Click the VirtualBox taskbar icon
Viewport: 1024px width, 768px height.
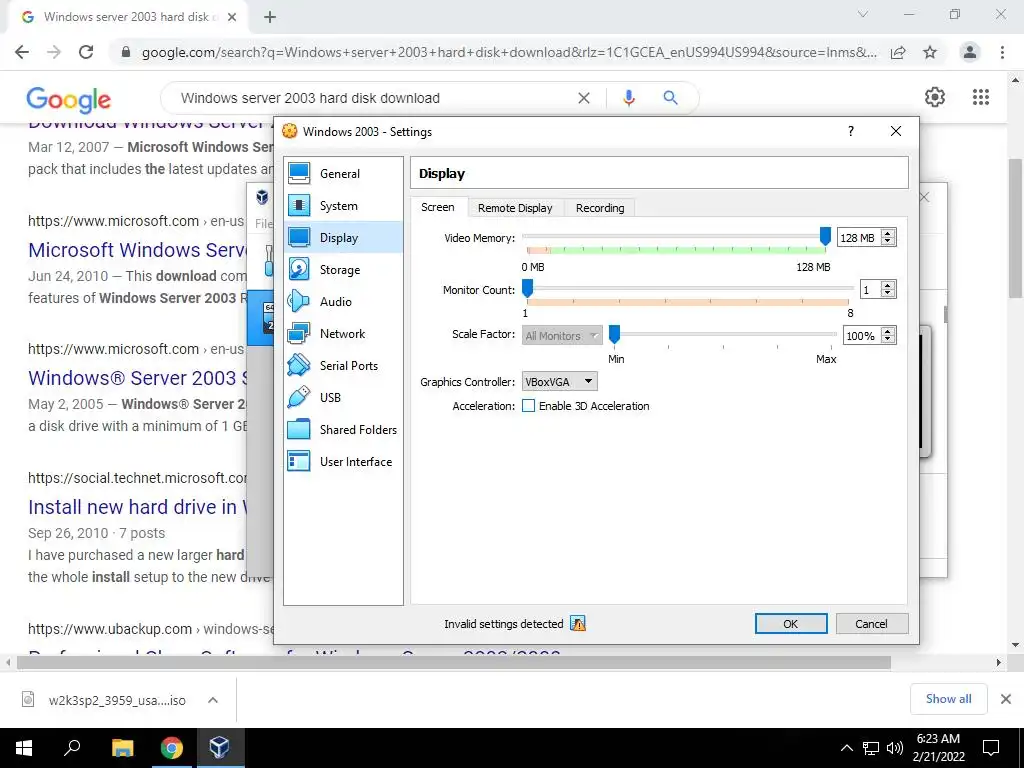(x=219, y=748)
